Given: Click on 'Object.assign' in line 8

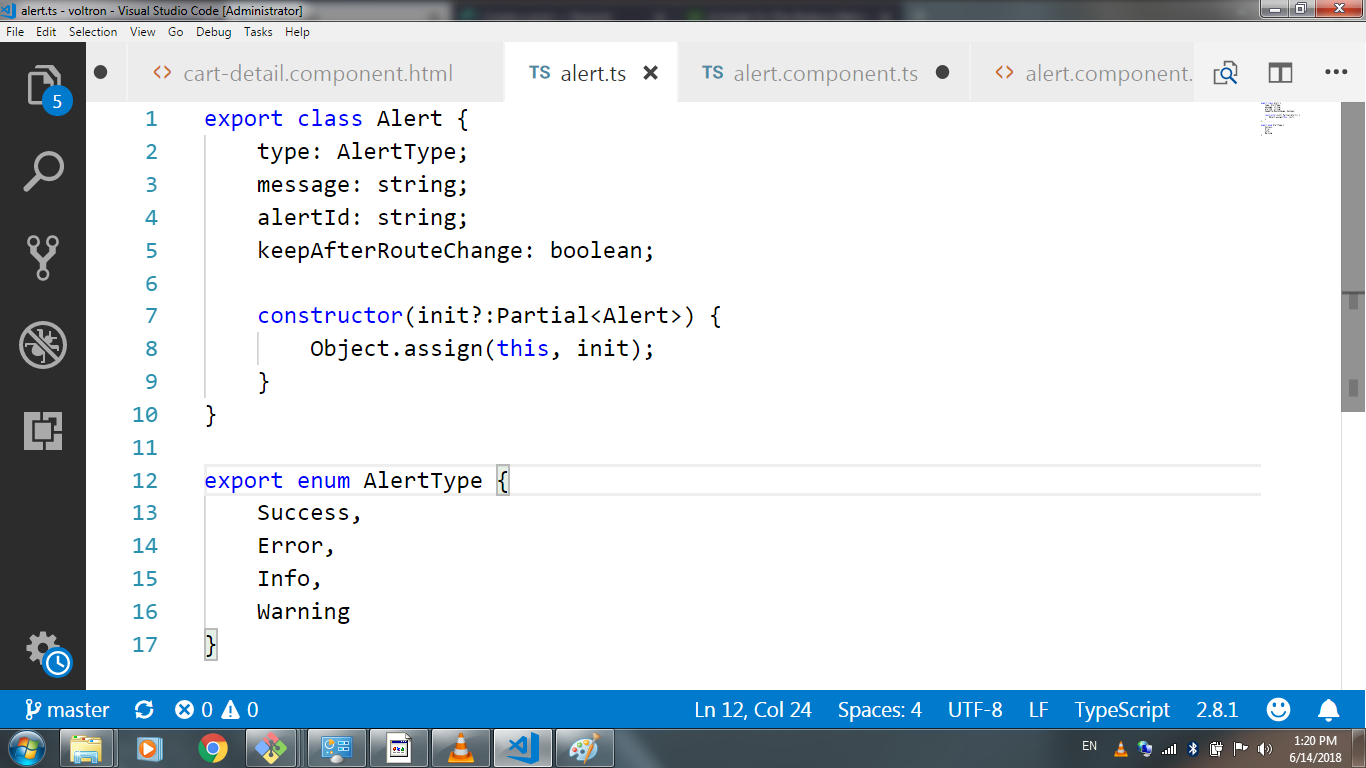Looking at the screenshot, I should click(x=396, y=349).
